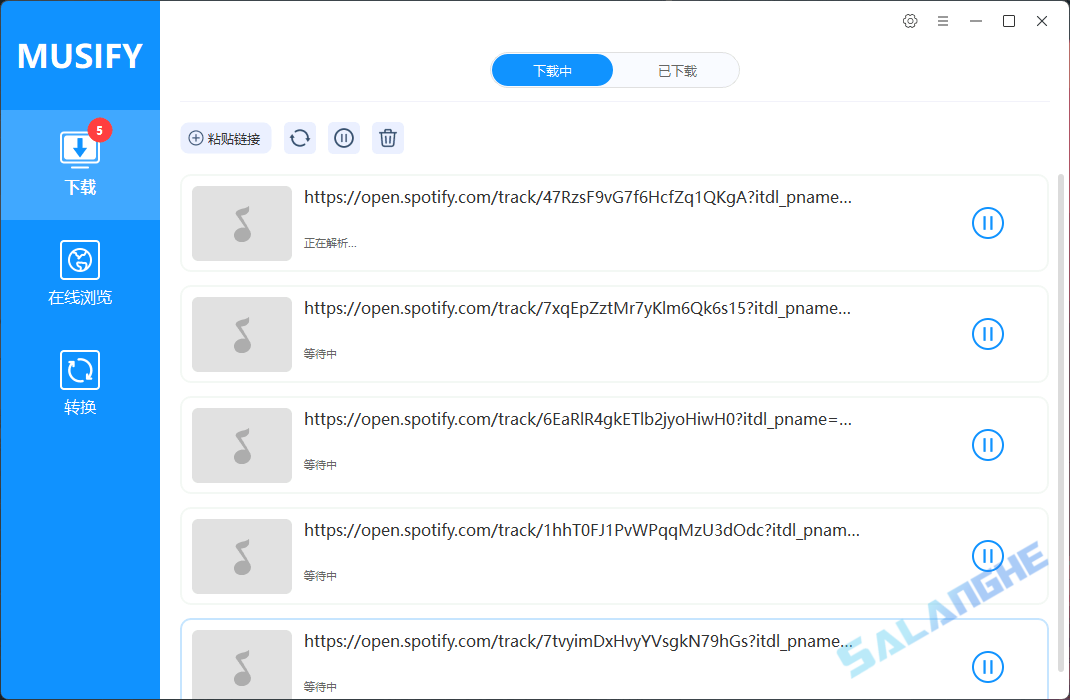
Task: Open the 转换 (convert) tool from sidebar
Action: tap(80, 381)
